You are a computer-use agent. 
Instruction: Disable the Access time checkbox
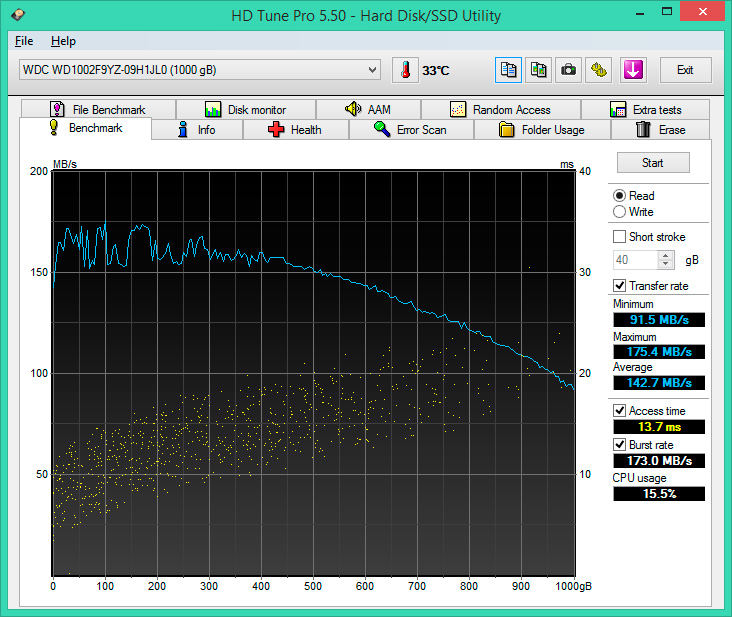620,411
